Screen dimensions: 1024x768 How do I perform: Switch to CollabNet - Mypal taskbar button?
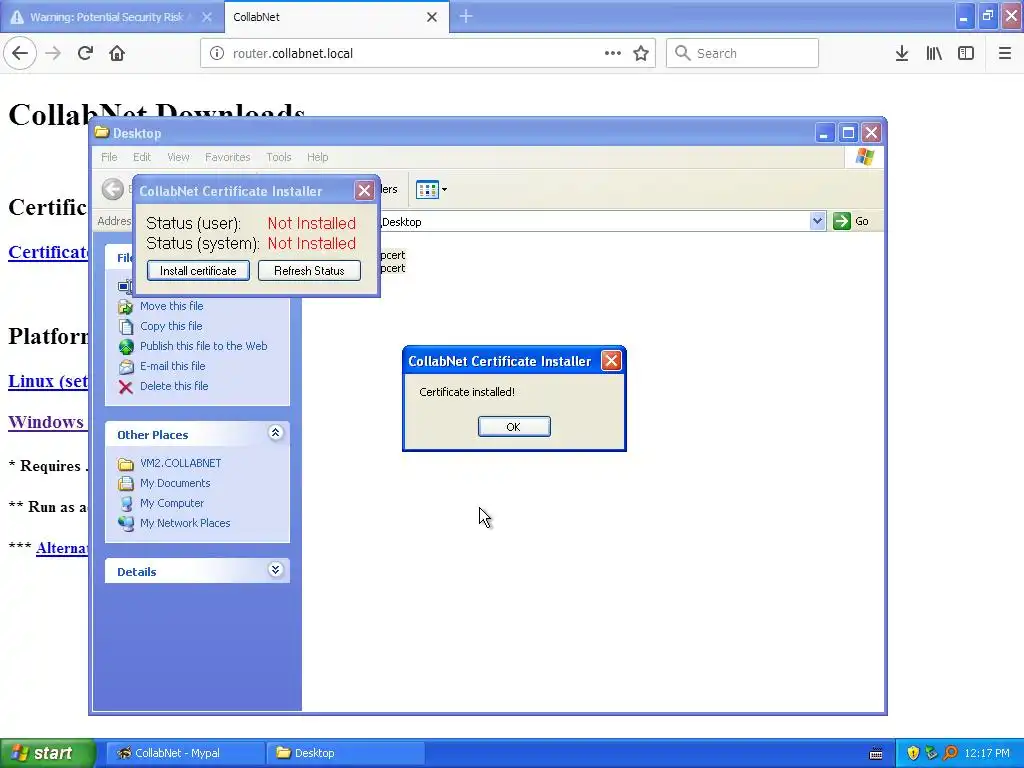pyautogui.click(x=185, y=753)
